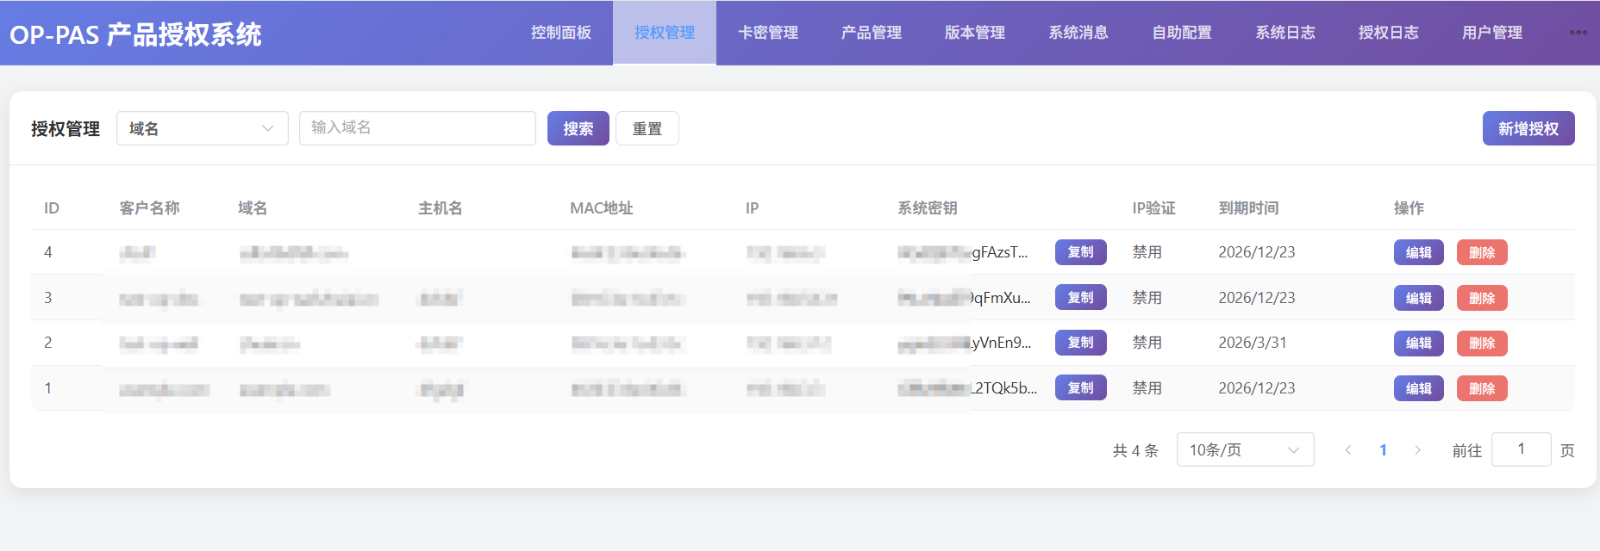The image size is (1600, 551).
Task: Edit the authorization with ID 2
Action: click(x=1418, y=343)
